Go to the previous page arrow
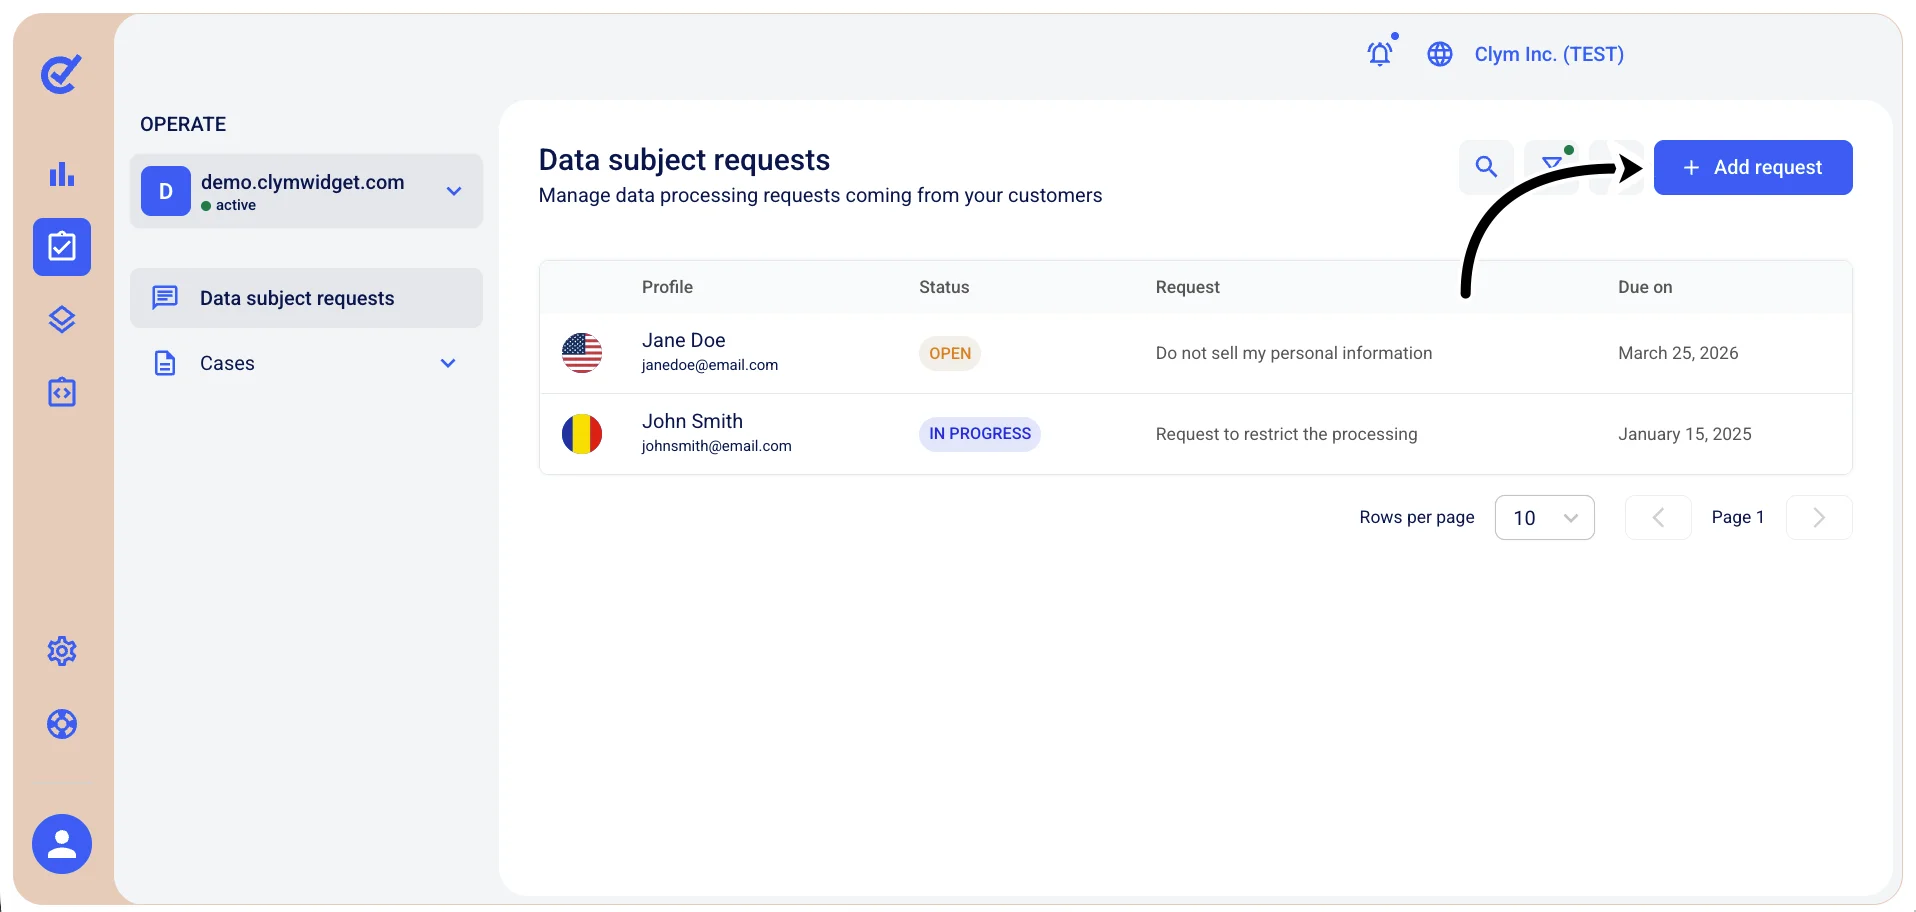1916x912 pixels. pos(1658,518)
